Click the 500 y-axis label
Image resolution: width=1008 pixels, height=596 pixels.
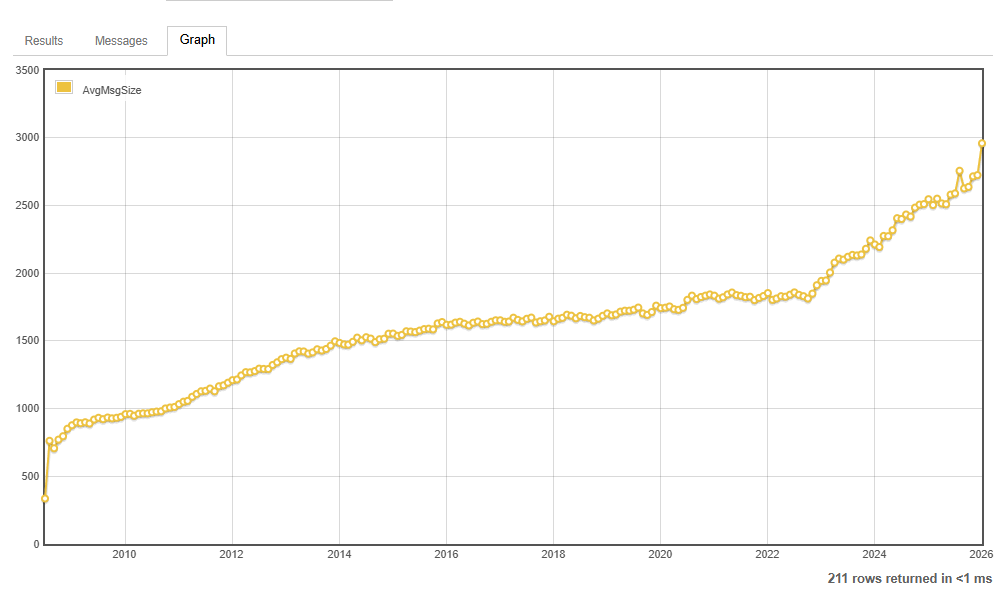click(31, 476)
